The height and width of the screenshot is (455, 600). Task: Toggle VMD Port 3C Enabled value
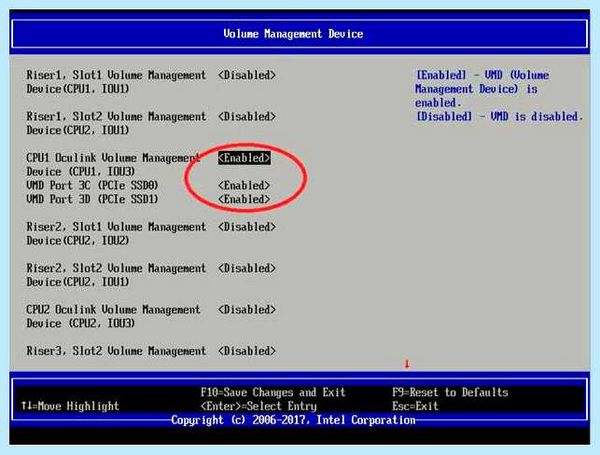(x=244, y=186)
